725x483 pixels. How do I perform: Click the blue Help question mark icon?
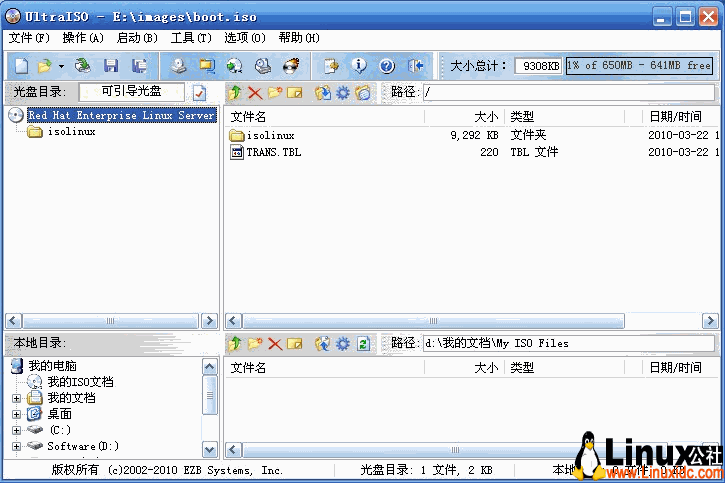point(387,66)
